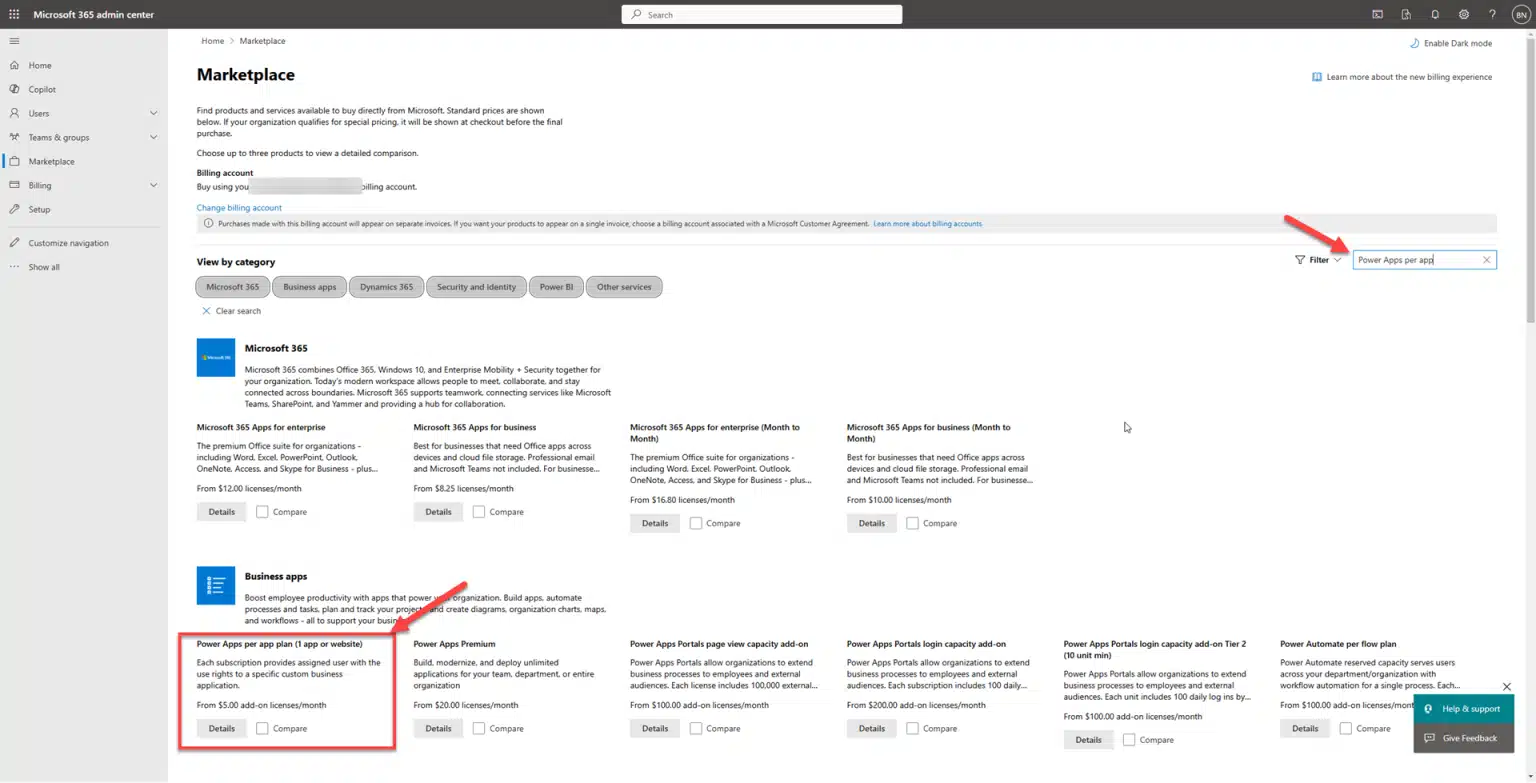The image size is (1536, 783).
Task: Click the Marketplace bag icon
Action: tap(14, 161)
